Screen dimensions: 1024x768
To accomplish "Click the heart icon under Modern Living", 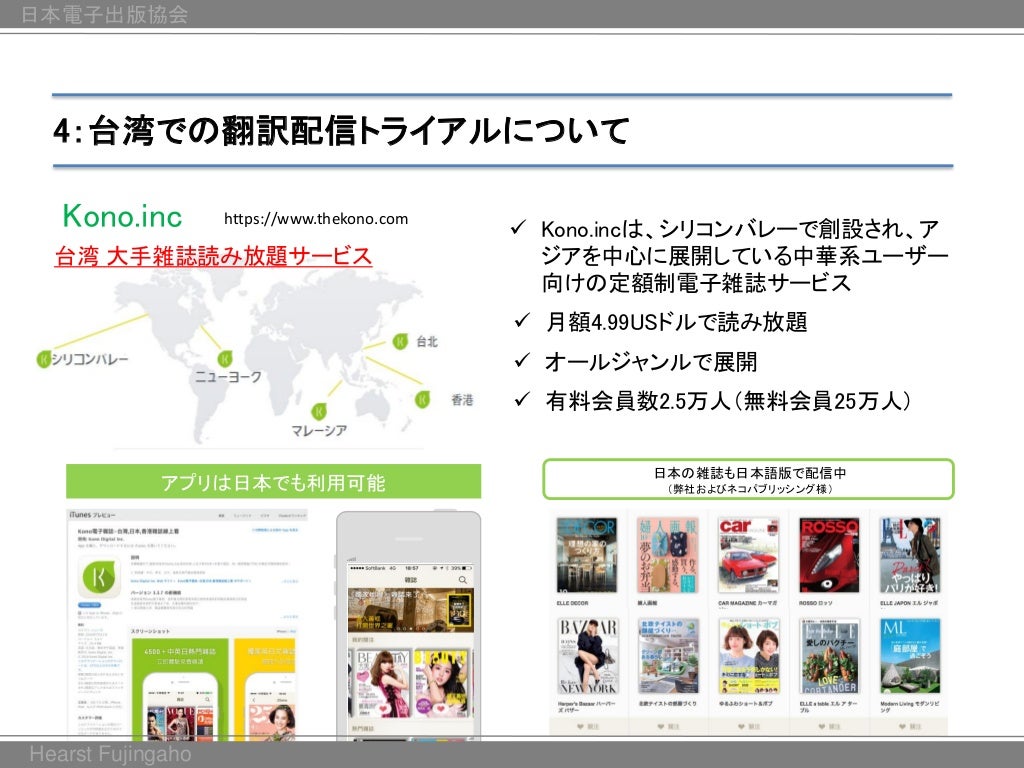I will coord(903,726).
